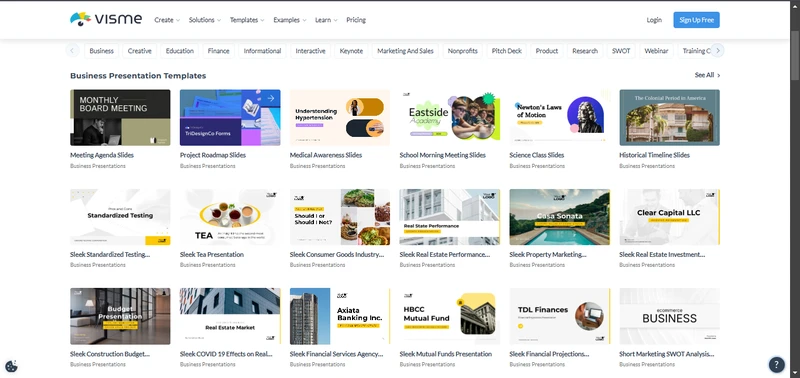
Task: Click Sleek Property Marketing title
Action: (548, 255)
